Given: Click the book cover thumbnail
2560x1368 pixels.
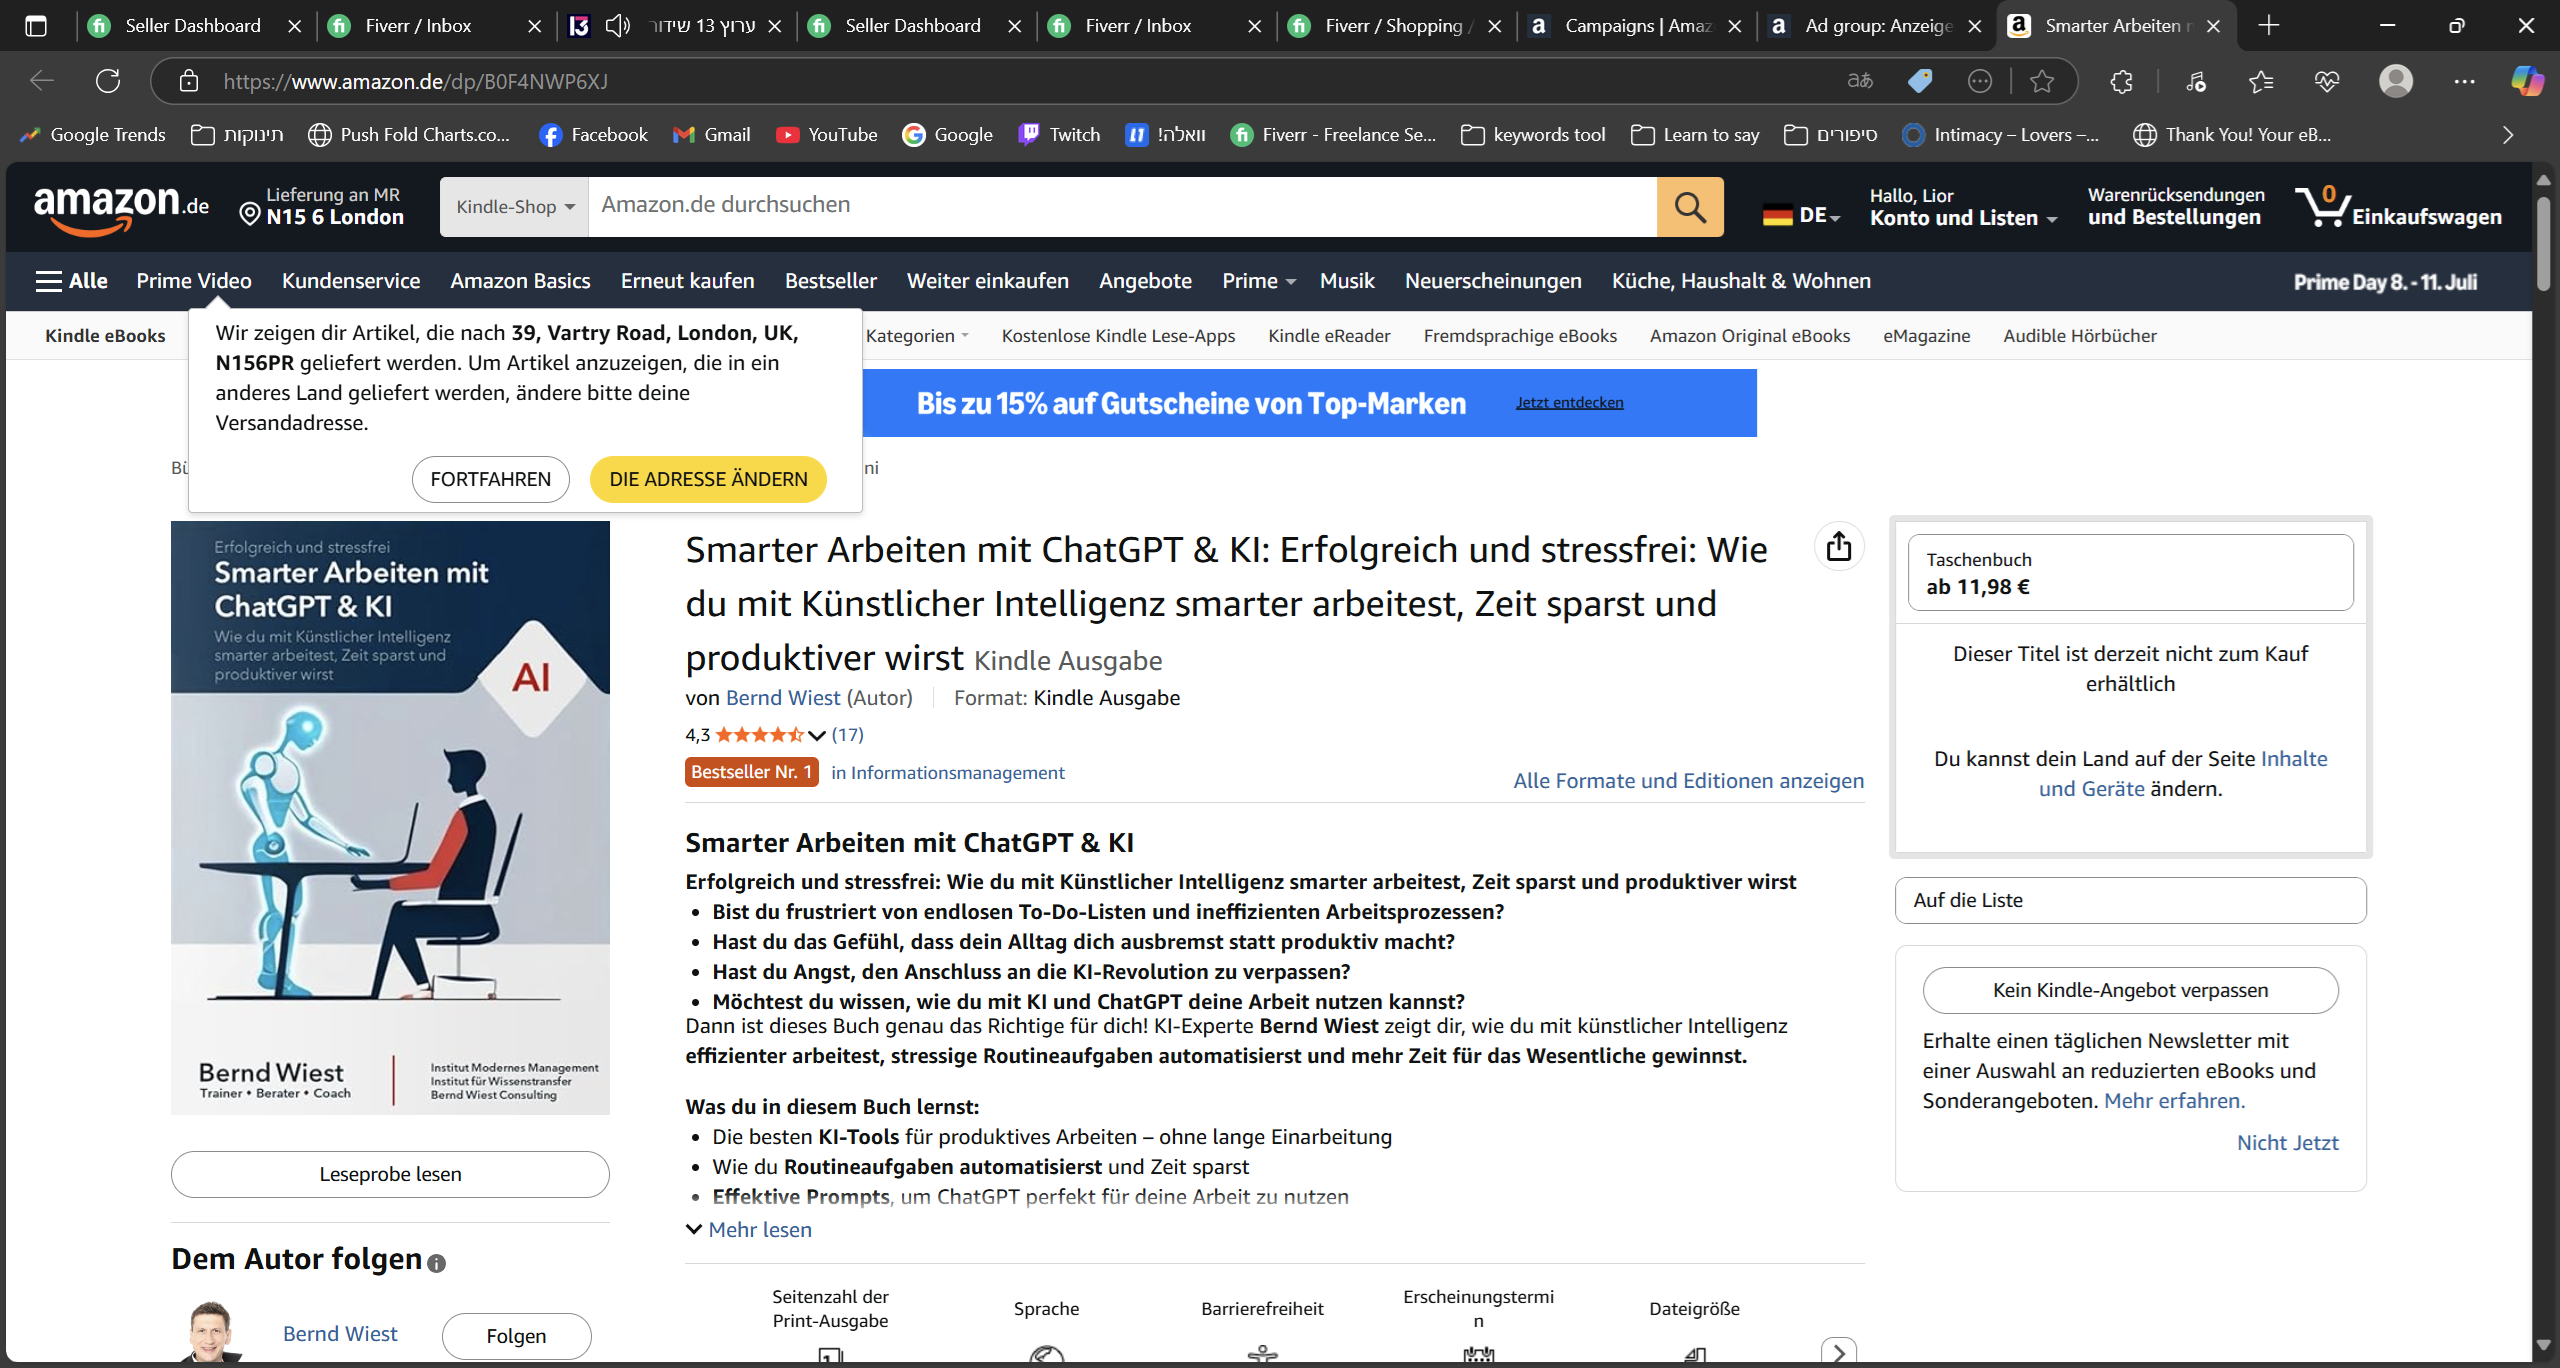Looking at the screenshot, I should [390, 817].
